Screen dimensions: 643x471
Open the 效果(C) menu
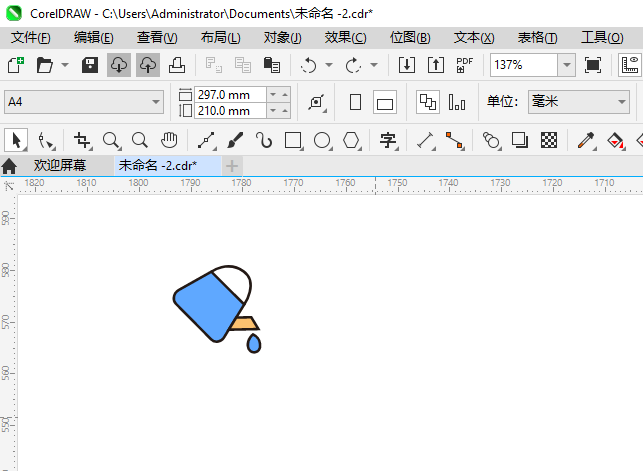[345, 38]
